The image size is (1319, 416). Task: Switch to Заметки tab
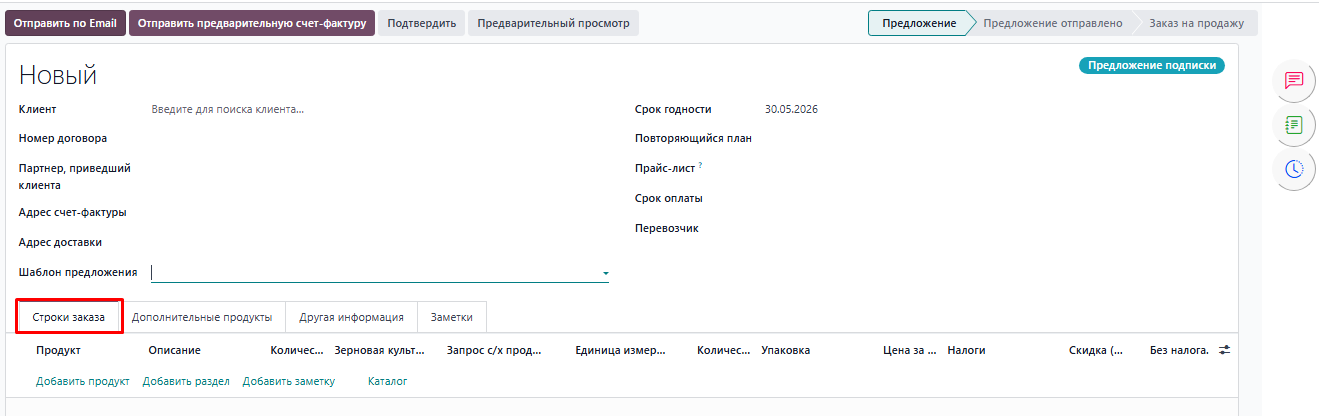pyautogui.click(x=451, y=317)
